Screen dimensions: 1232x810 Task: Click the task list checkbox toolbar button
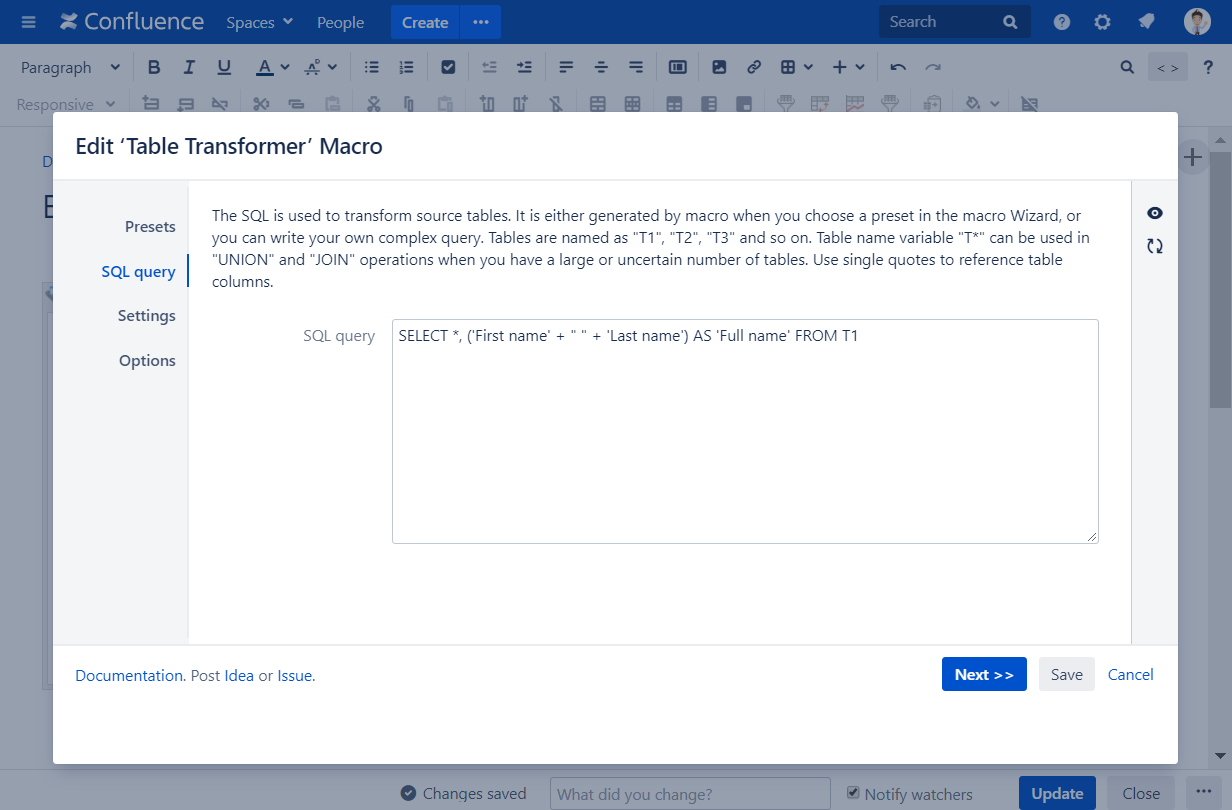click(448, 67)
